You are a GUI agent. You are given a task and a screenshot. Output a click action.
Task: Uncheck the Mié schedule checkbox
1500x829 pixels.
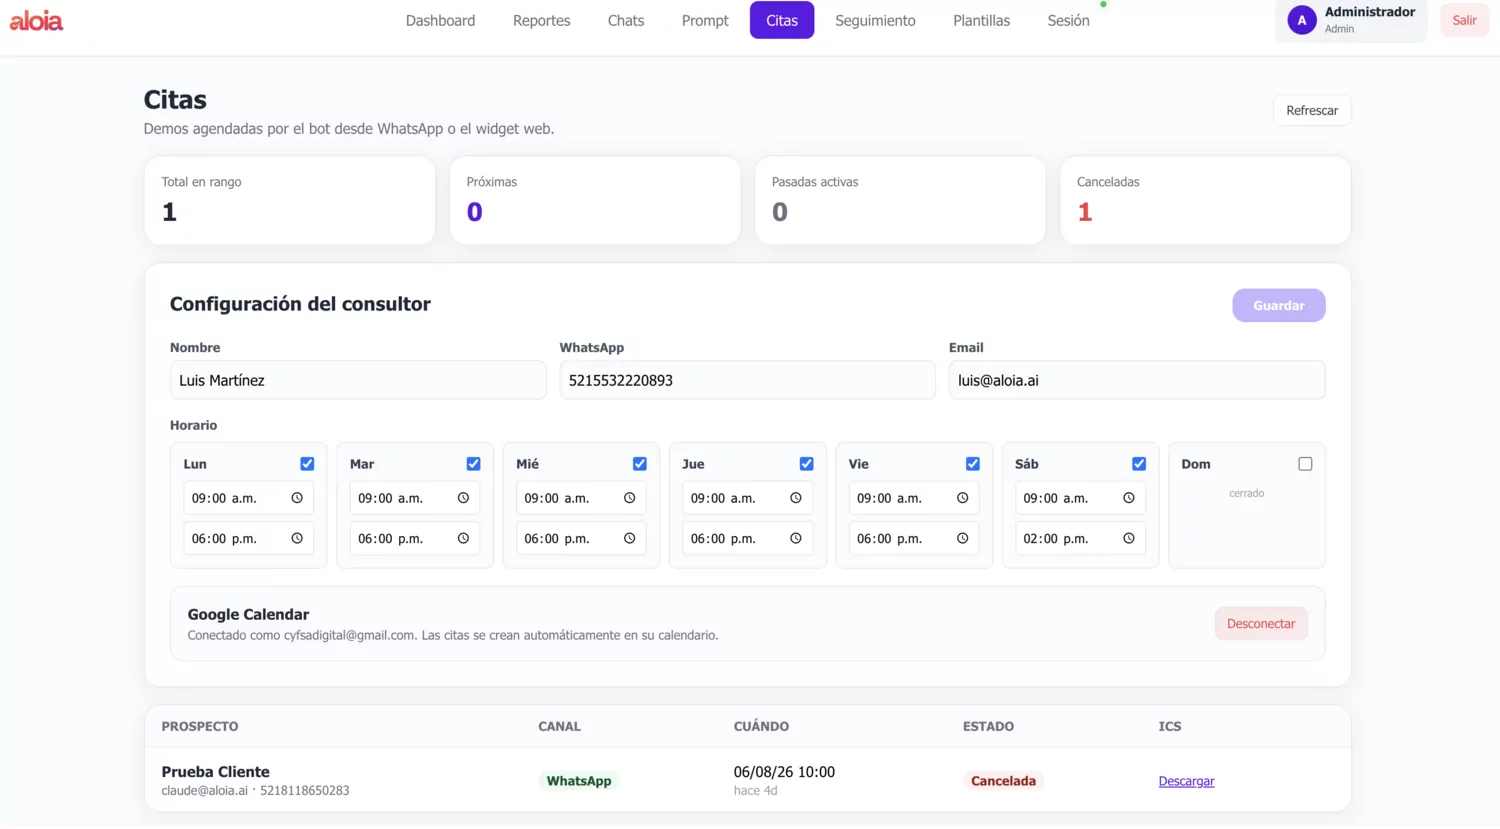639,464
